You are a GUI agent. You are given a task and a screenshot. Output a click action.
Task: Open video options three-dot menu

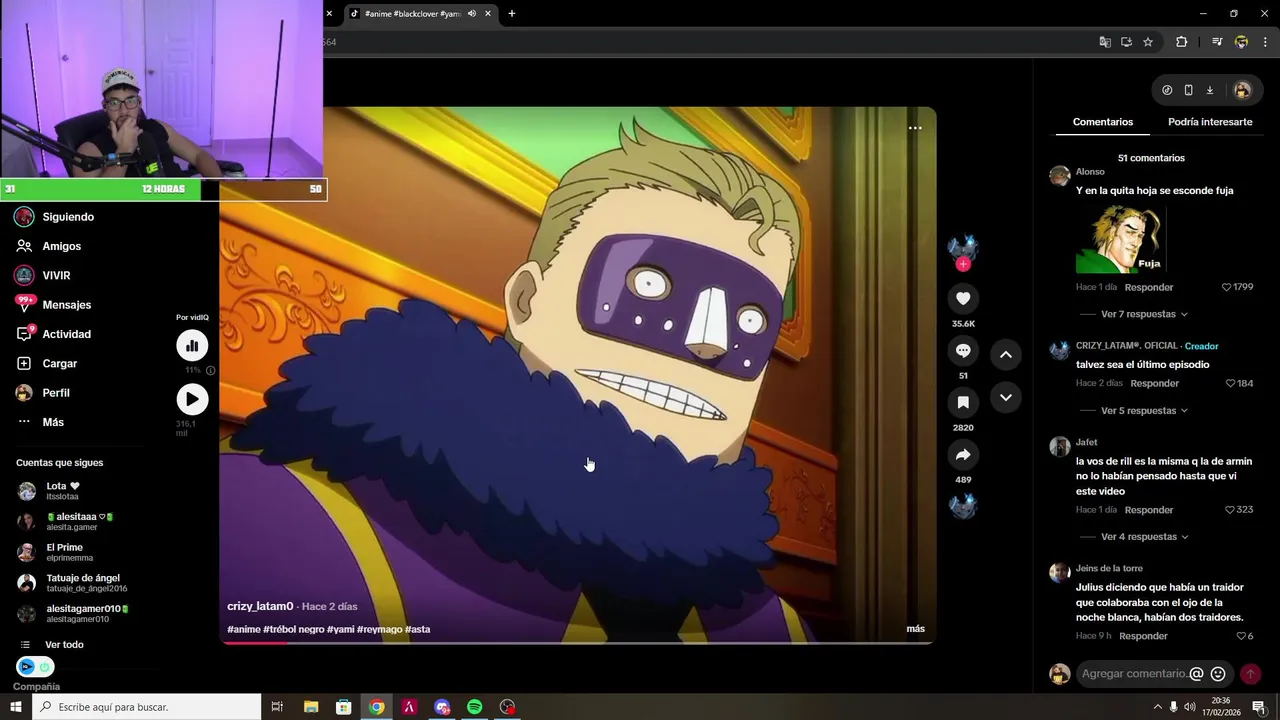pos(915,128)
